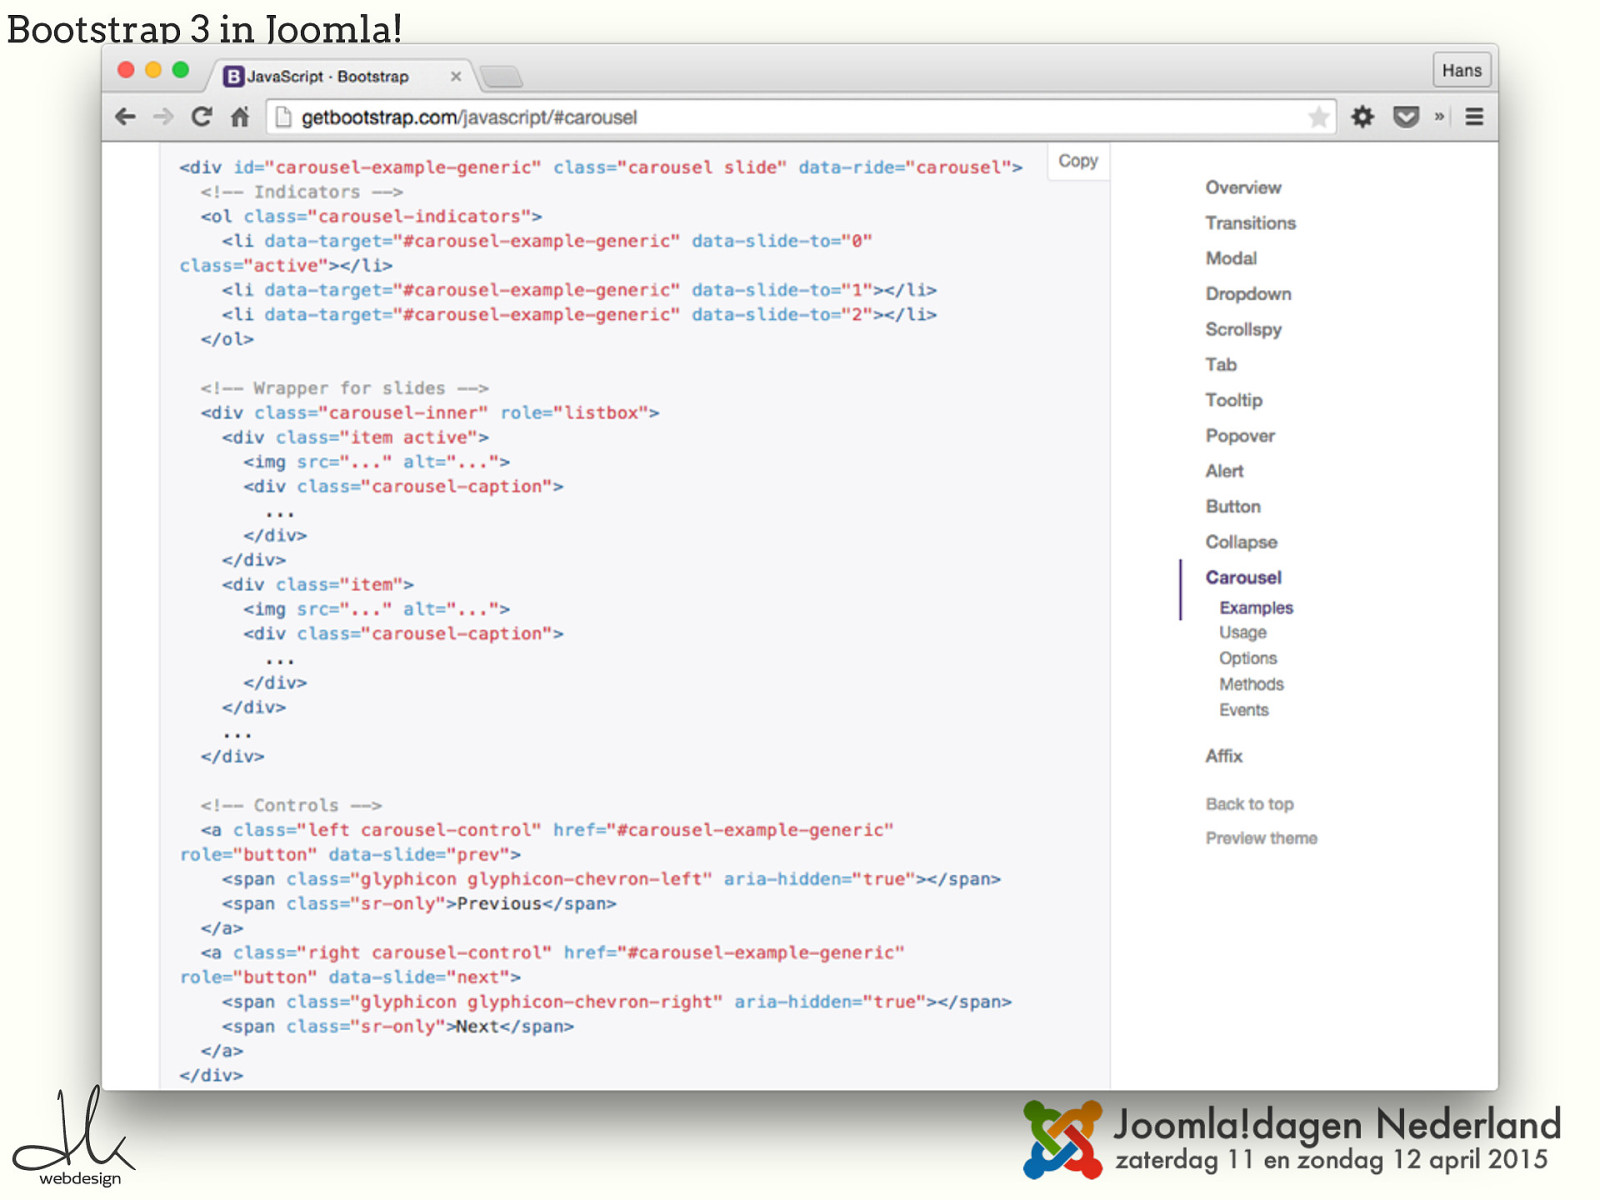
Task: Navigate to Scrollspy in sidebar
Action: pos(1243,329)
